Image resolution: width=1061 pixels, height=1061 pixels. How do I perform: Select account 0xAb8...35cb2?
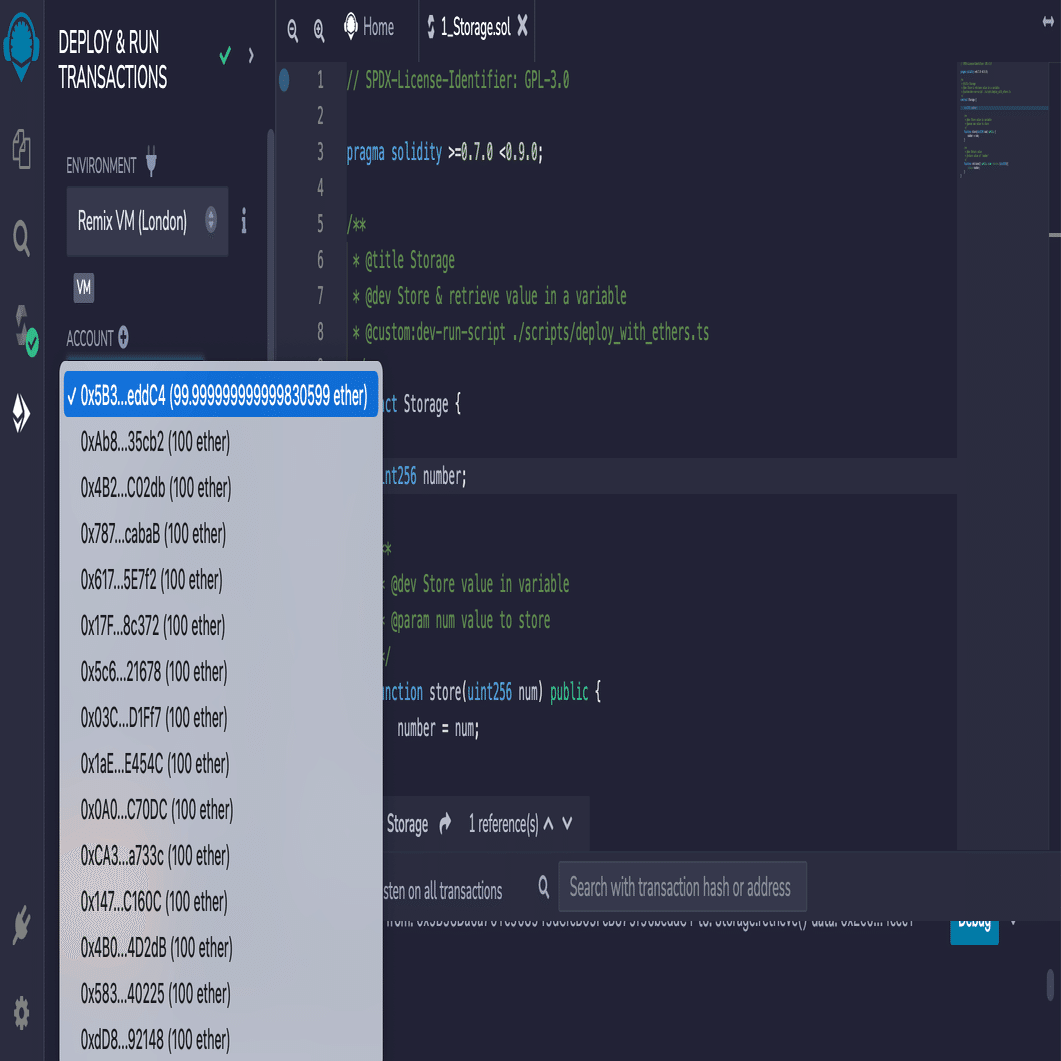point(221,442)
